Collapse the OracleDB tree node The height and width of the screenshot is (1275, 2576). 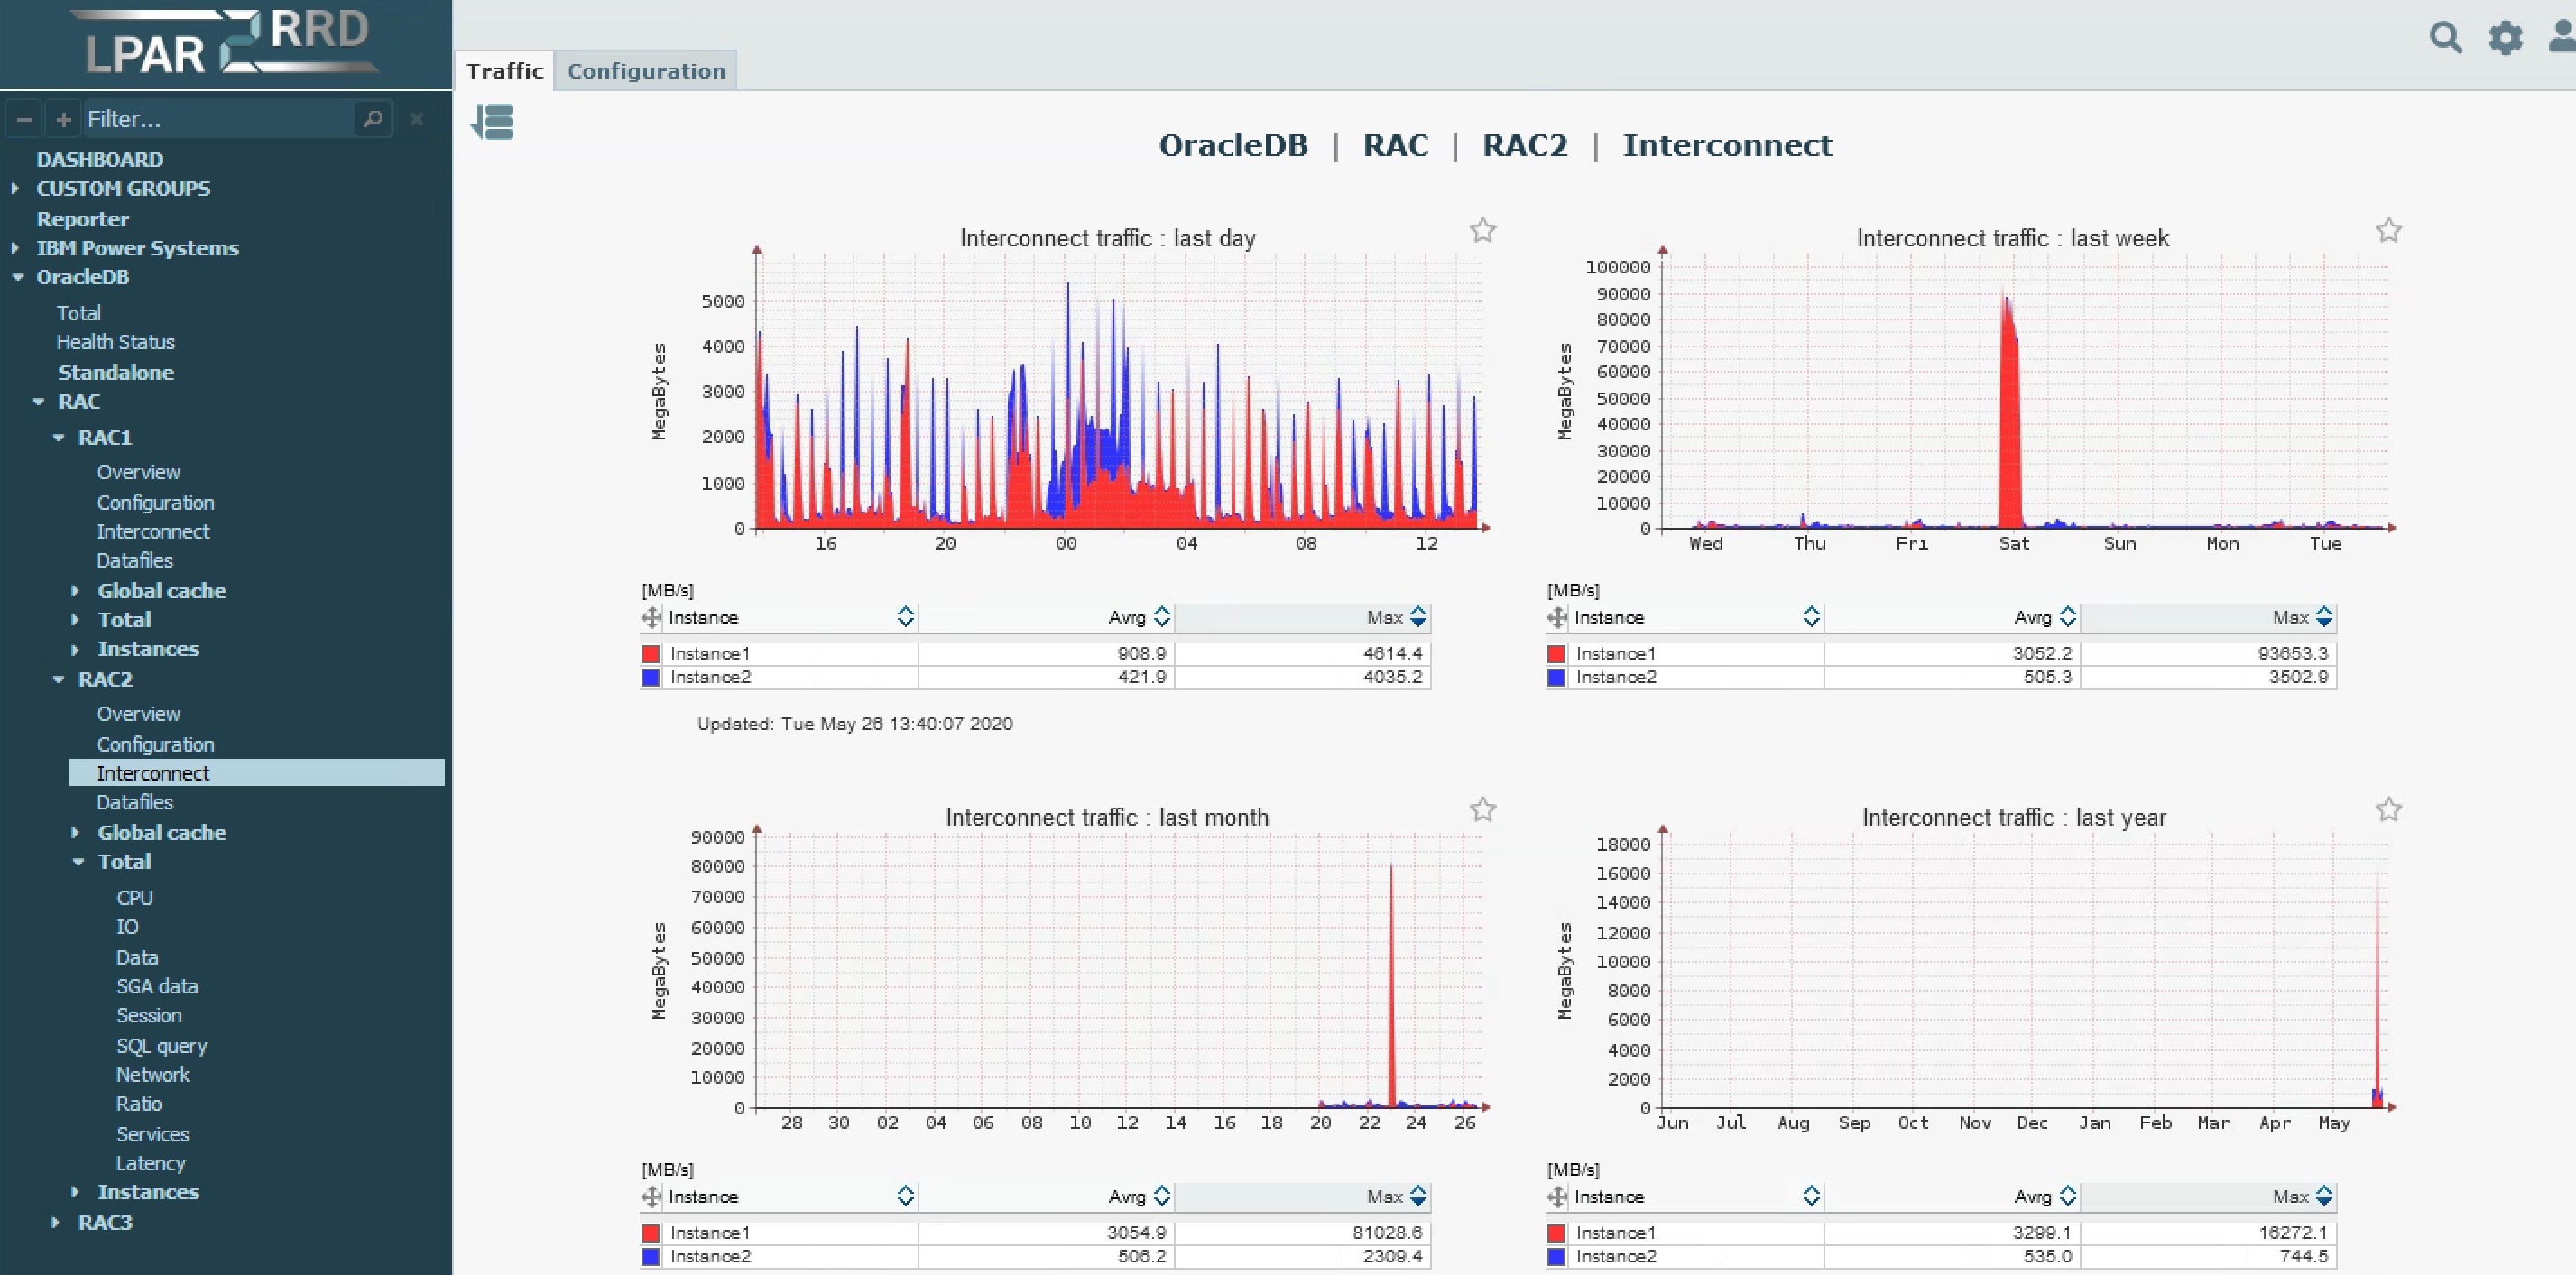click(17, 277)
